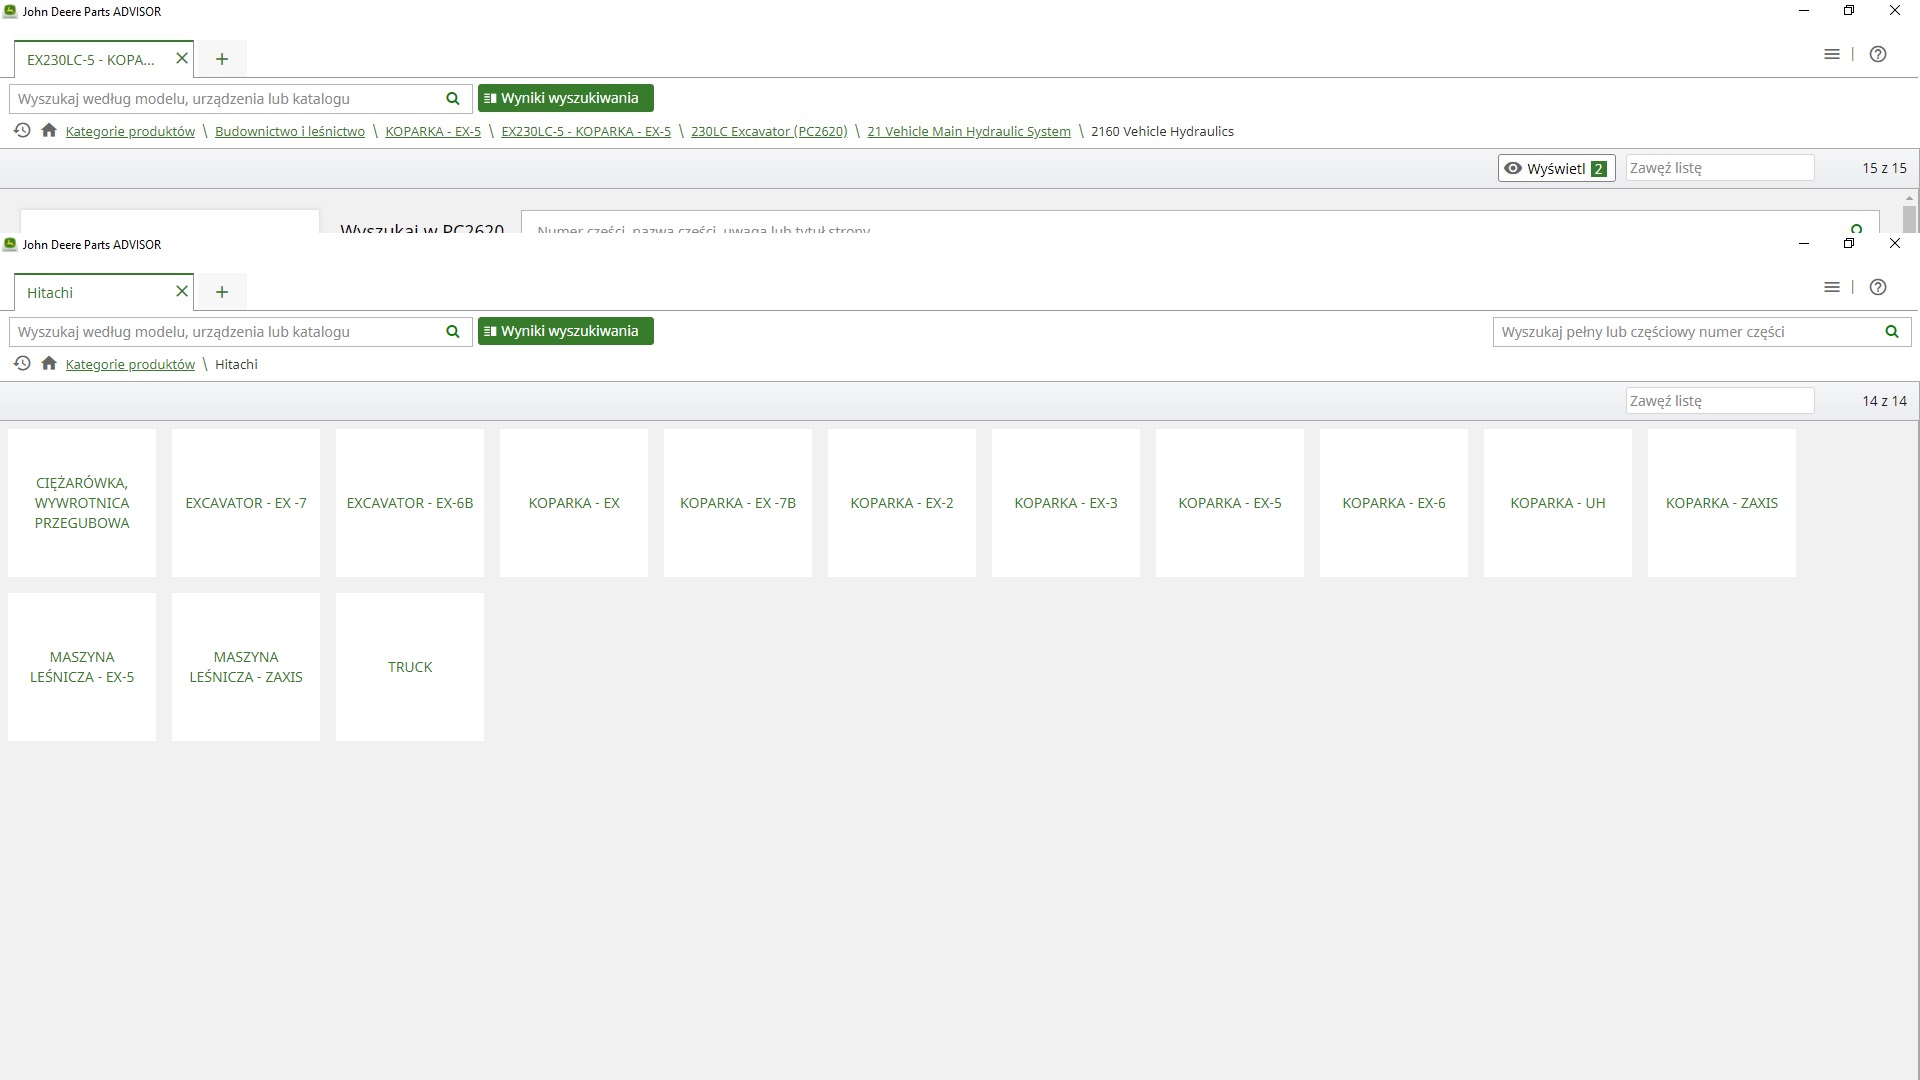Click Wyniki wyszukiwania button in the Hitachi window
Viewport: 1920px width, 1080px height.
(x=566, y=331)
